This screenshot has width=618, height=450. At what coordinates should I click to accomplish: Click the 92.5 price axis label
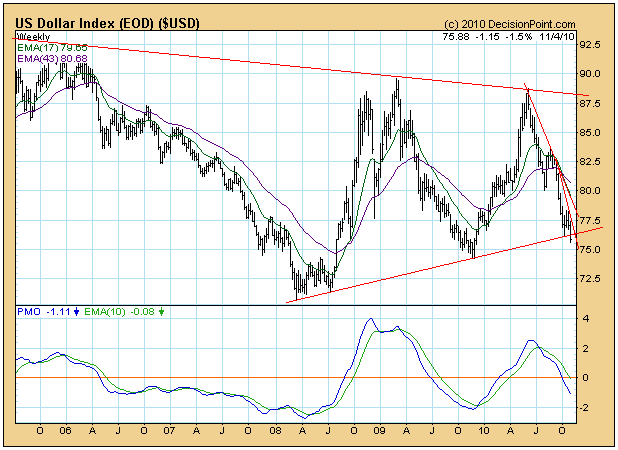[592, 45]
